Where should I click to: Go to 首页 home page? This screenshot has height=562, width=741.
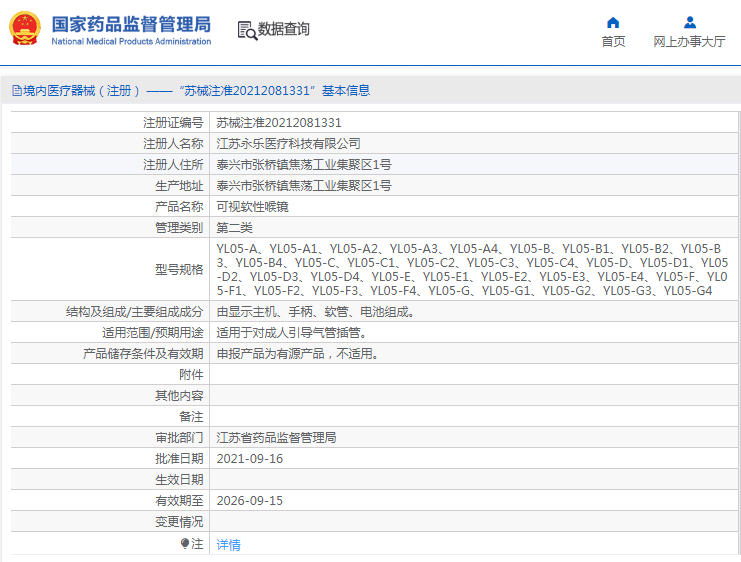coord(613,42)
